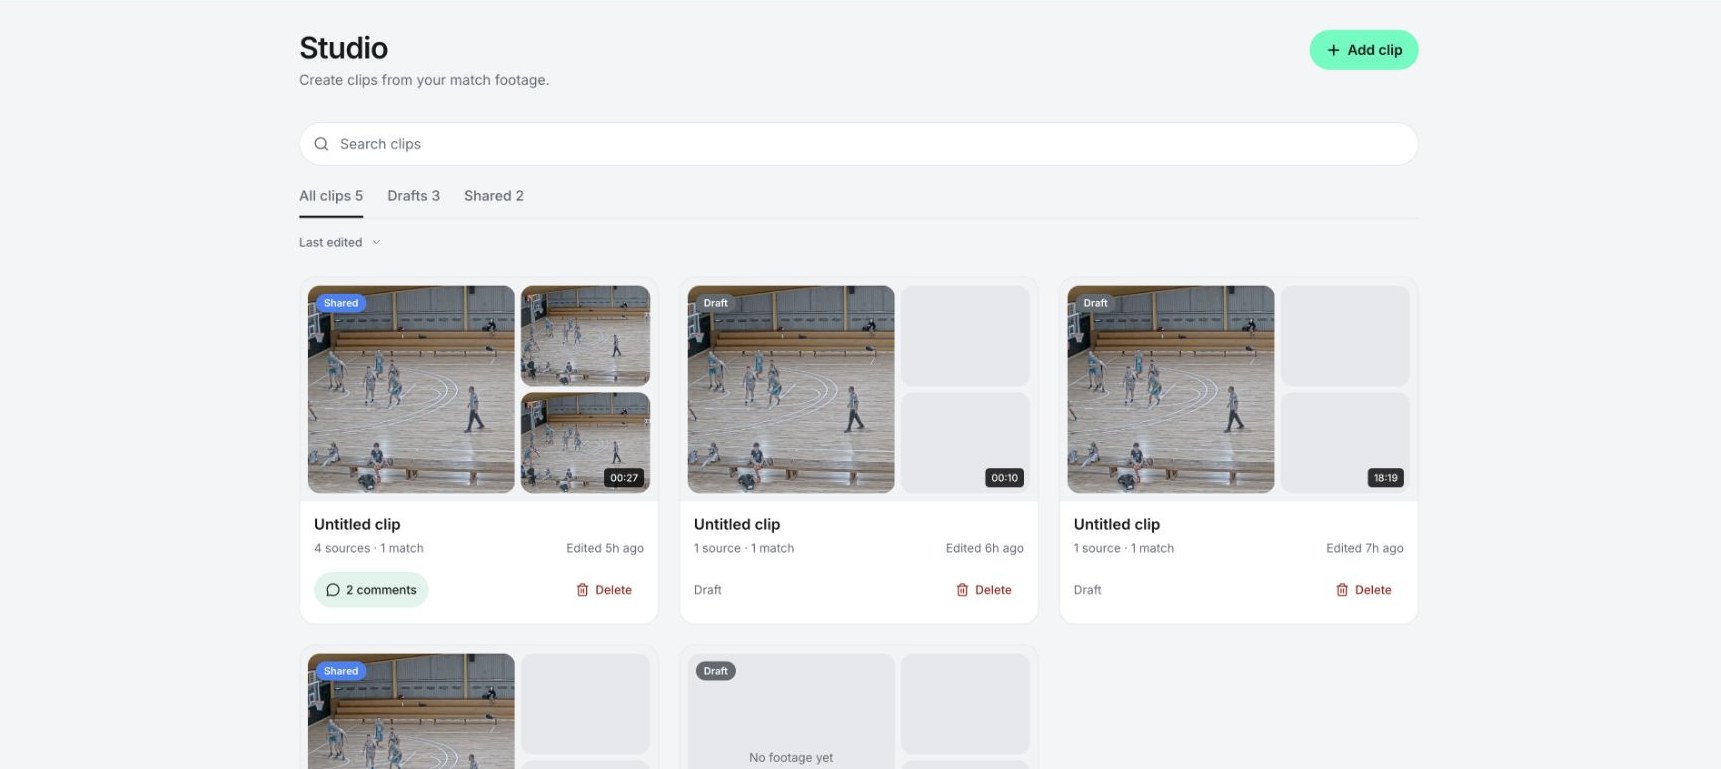Click the Add clip button

[x=1364, y=50]
